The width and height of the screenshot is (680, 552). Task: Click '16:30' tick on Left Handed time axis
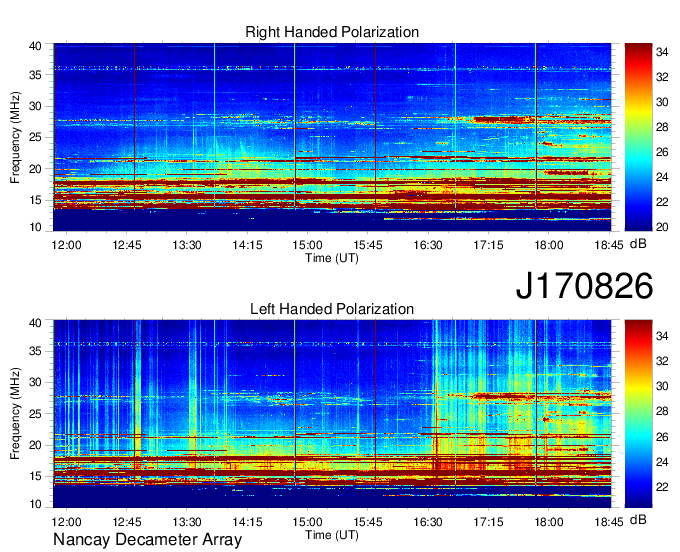(x=428, y=522)
